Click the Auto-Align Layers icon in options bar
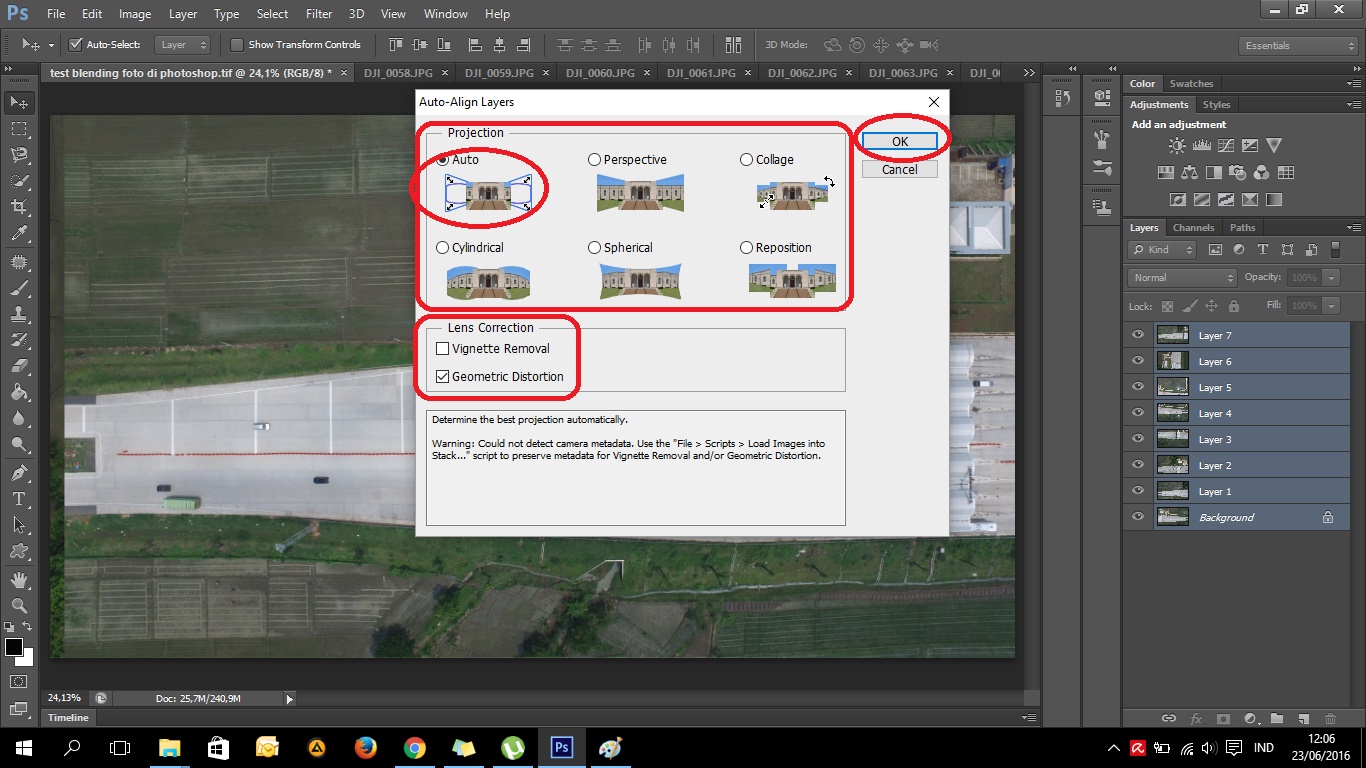Screen dimensions: 1366x768 click(735, 45)
